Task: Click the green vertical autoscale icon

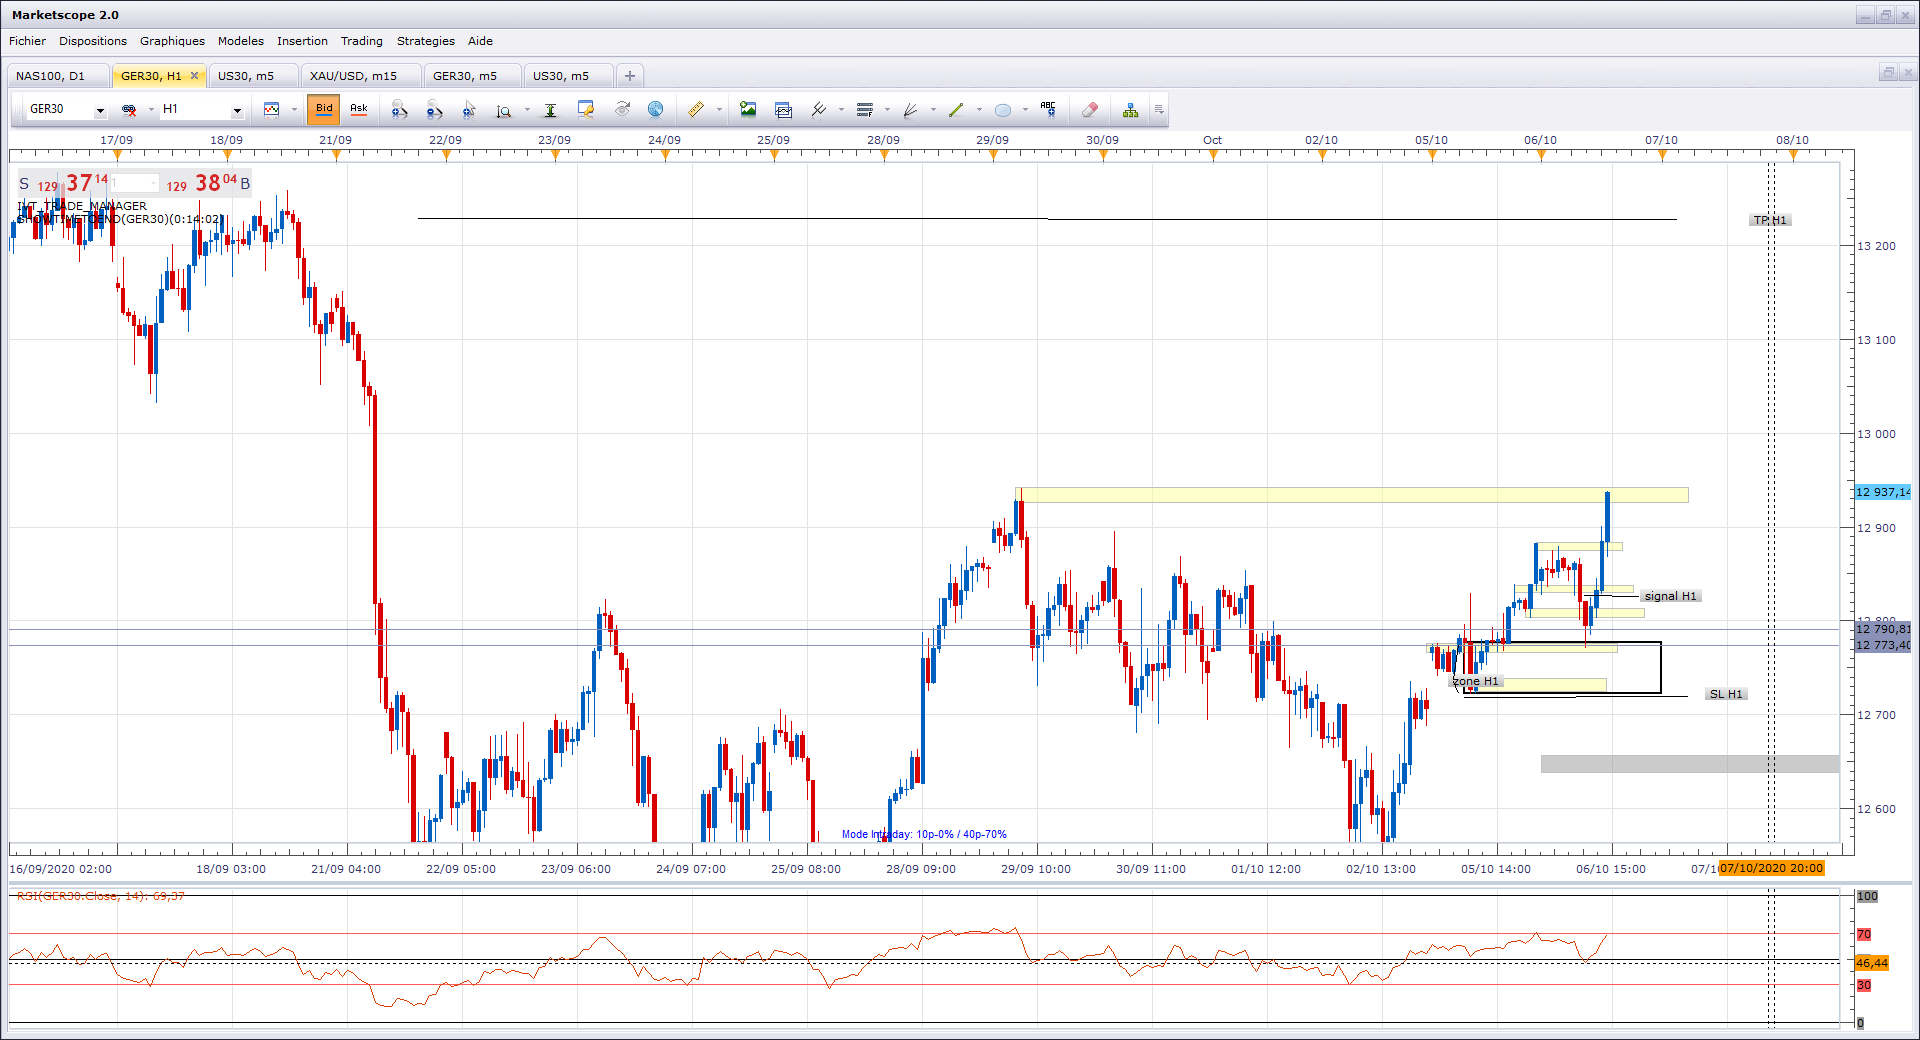Action: [x=550, y=110]
